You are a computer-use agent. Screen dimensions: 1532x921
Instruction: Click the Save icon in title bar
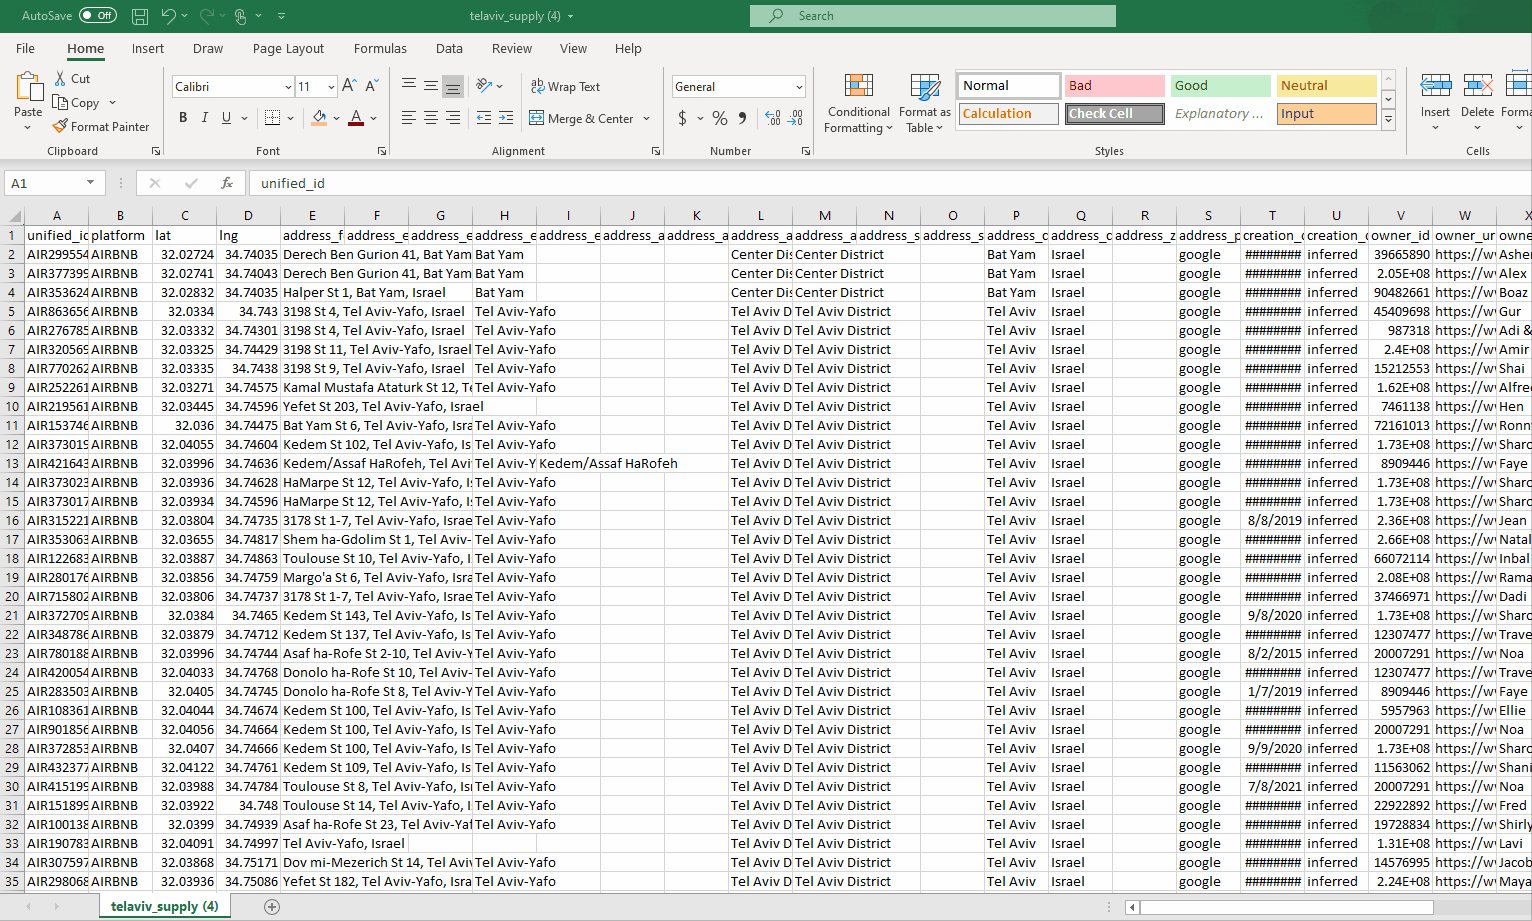click(x=140, y=16)
